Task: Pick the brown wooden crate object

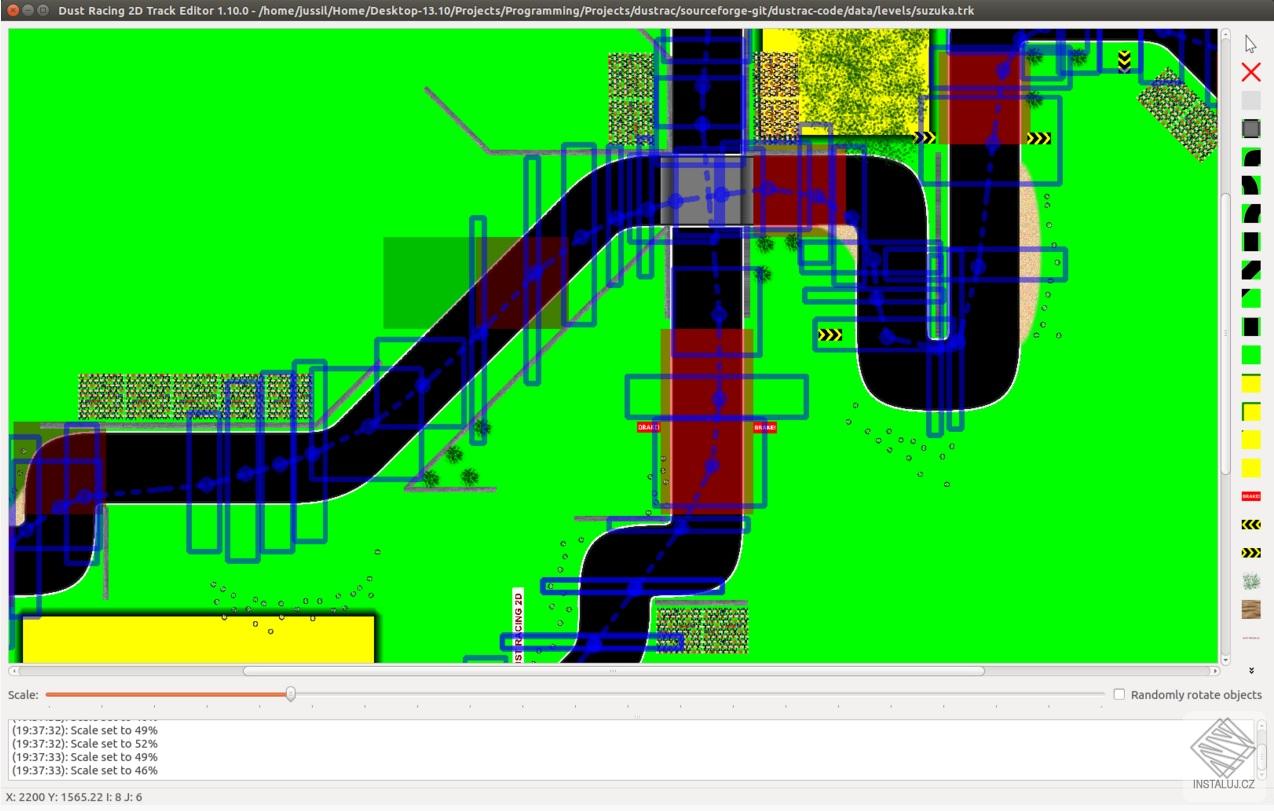Action: click(1250, 608)
